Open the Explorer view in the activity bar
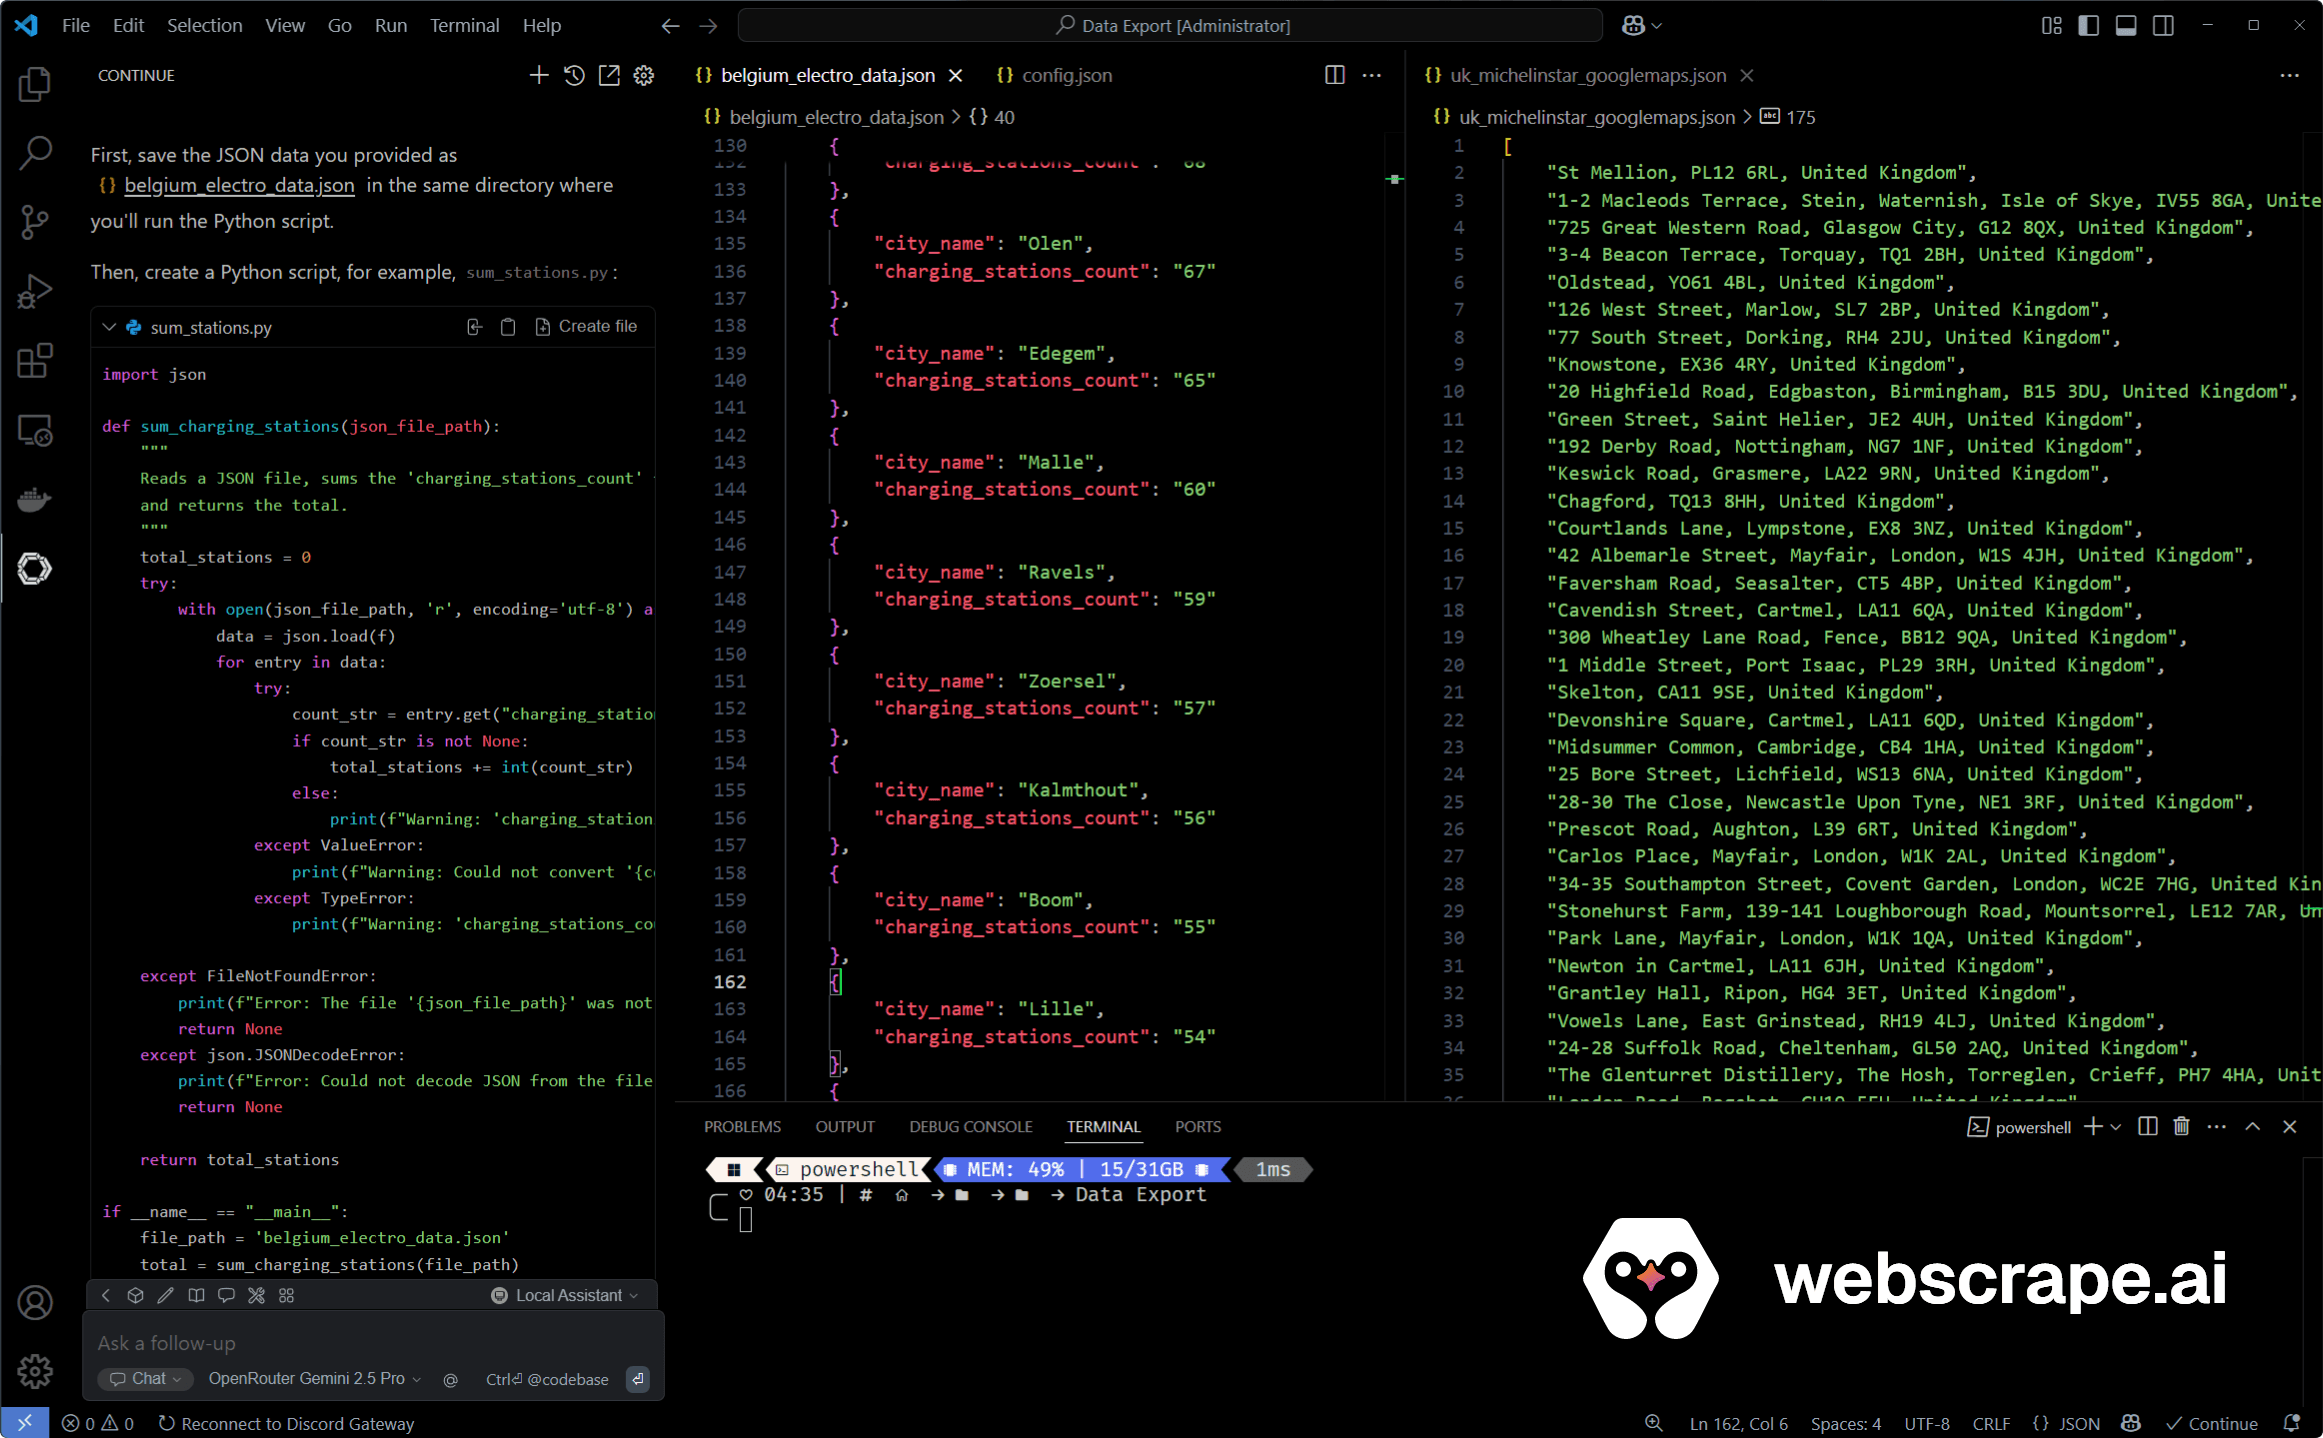Viewport: 2323px width, 1438px height. (x=35, y=85)
